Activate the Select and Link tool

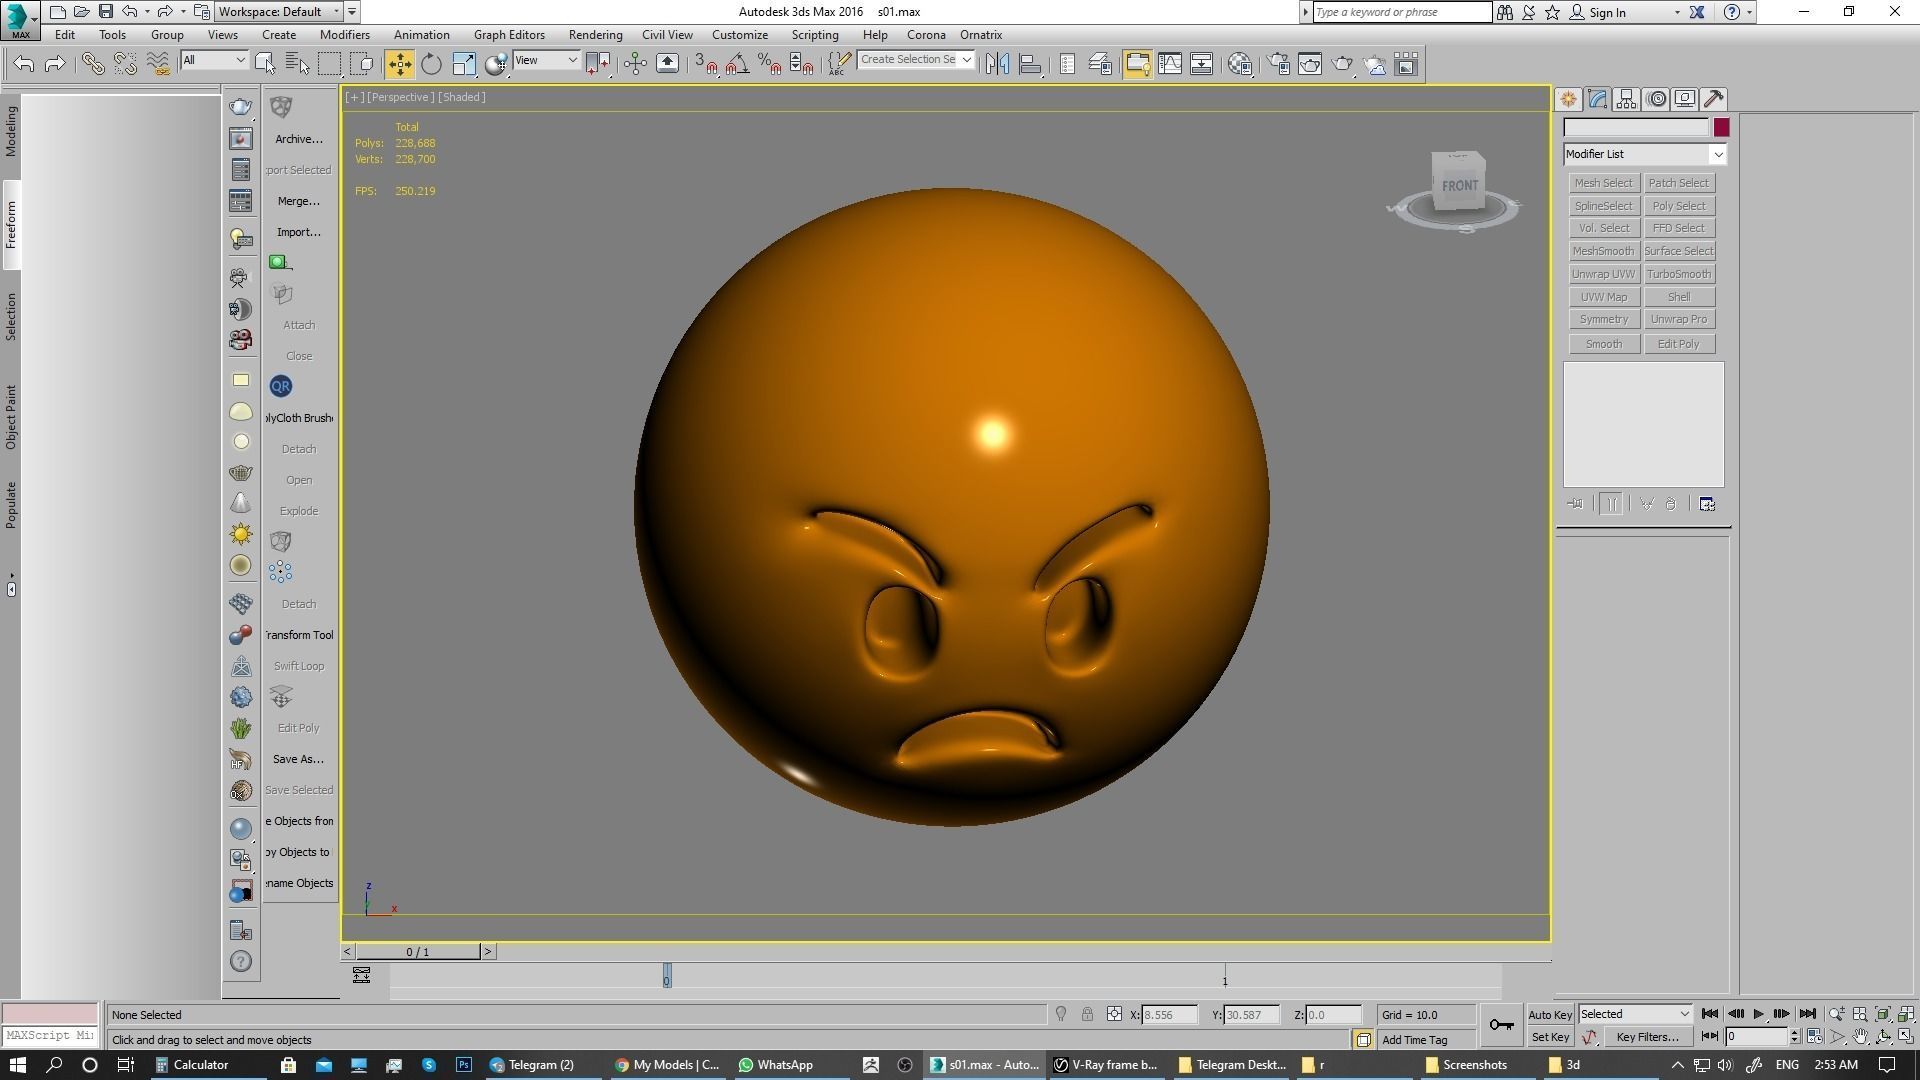point(93,64)
